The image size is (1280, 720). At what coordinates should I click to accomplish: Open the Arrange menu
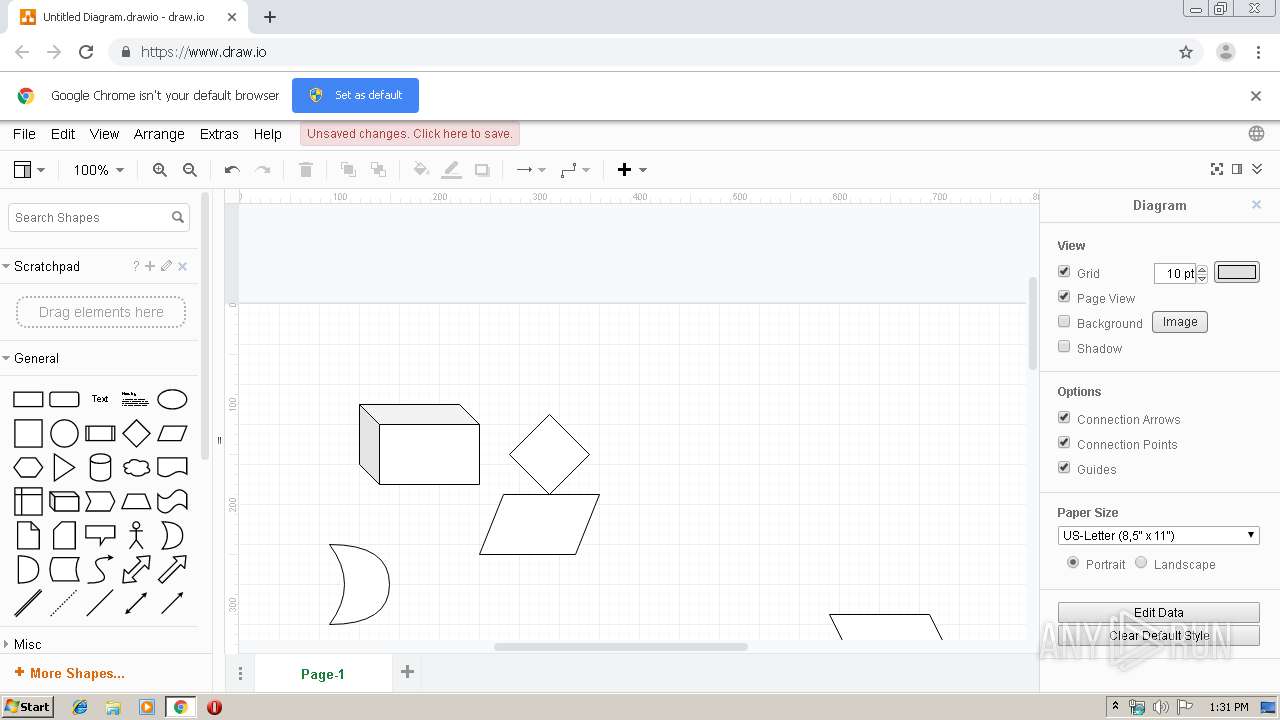click(x=159, y=134)
